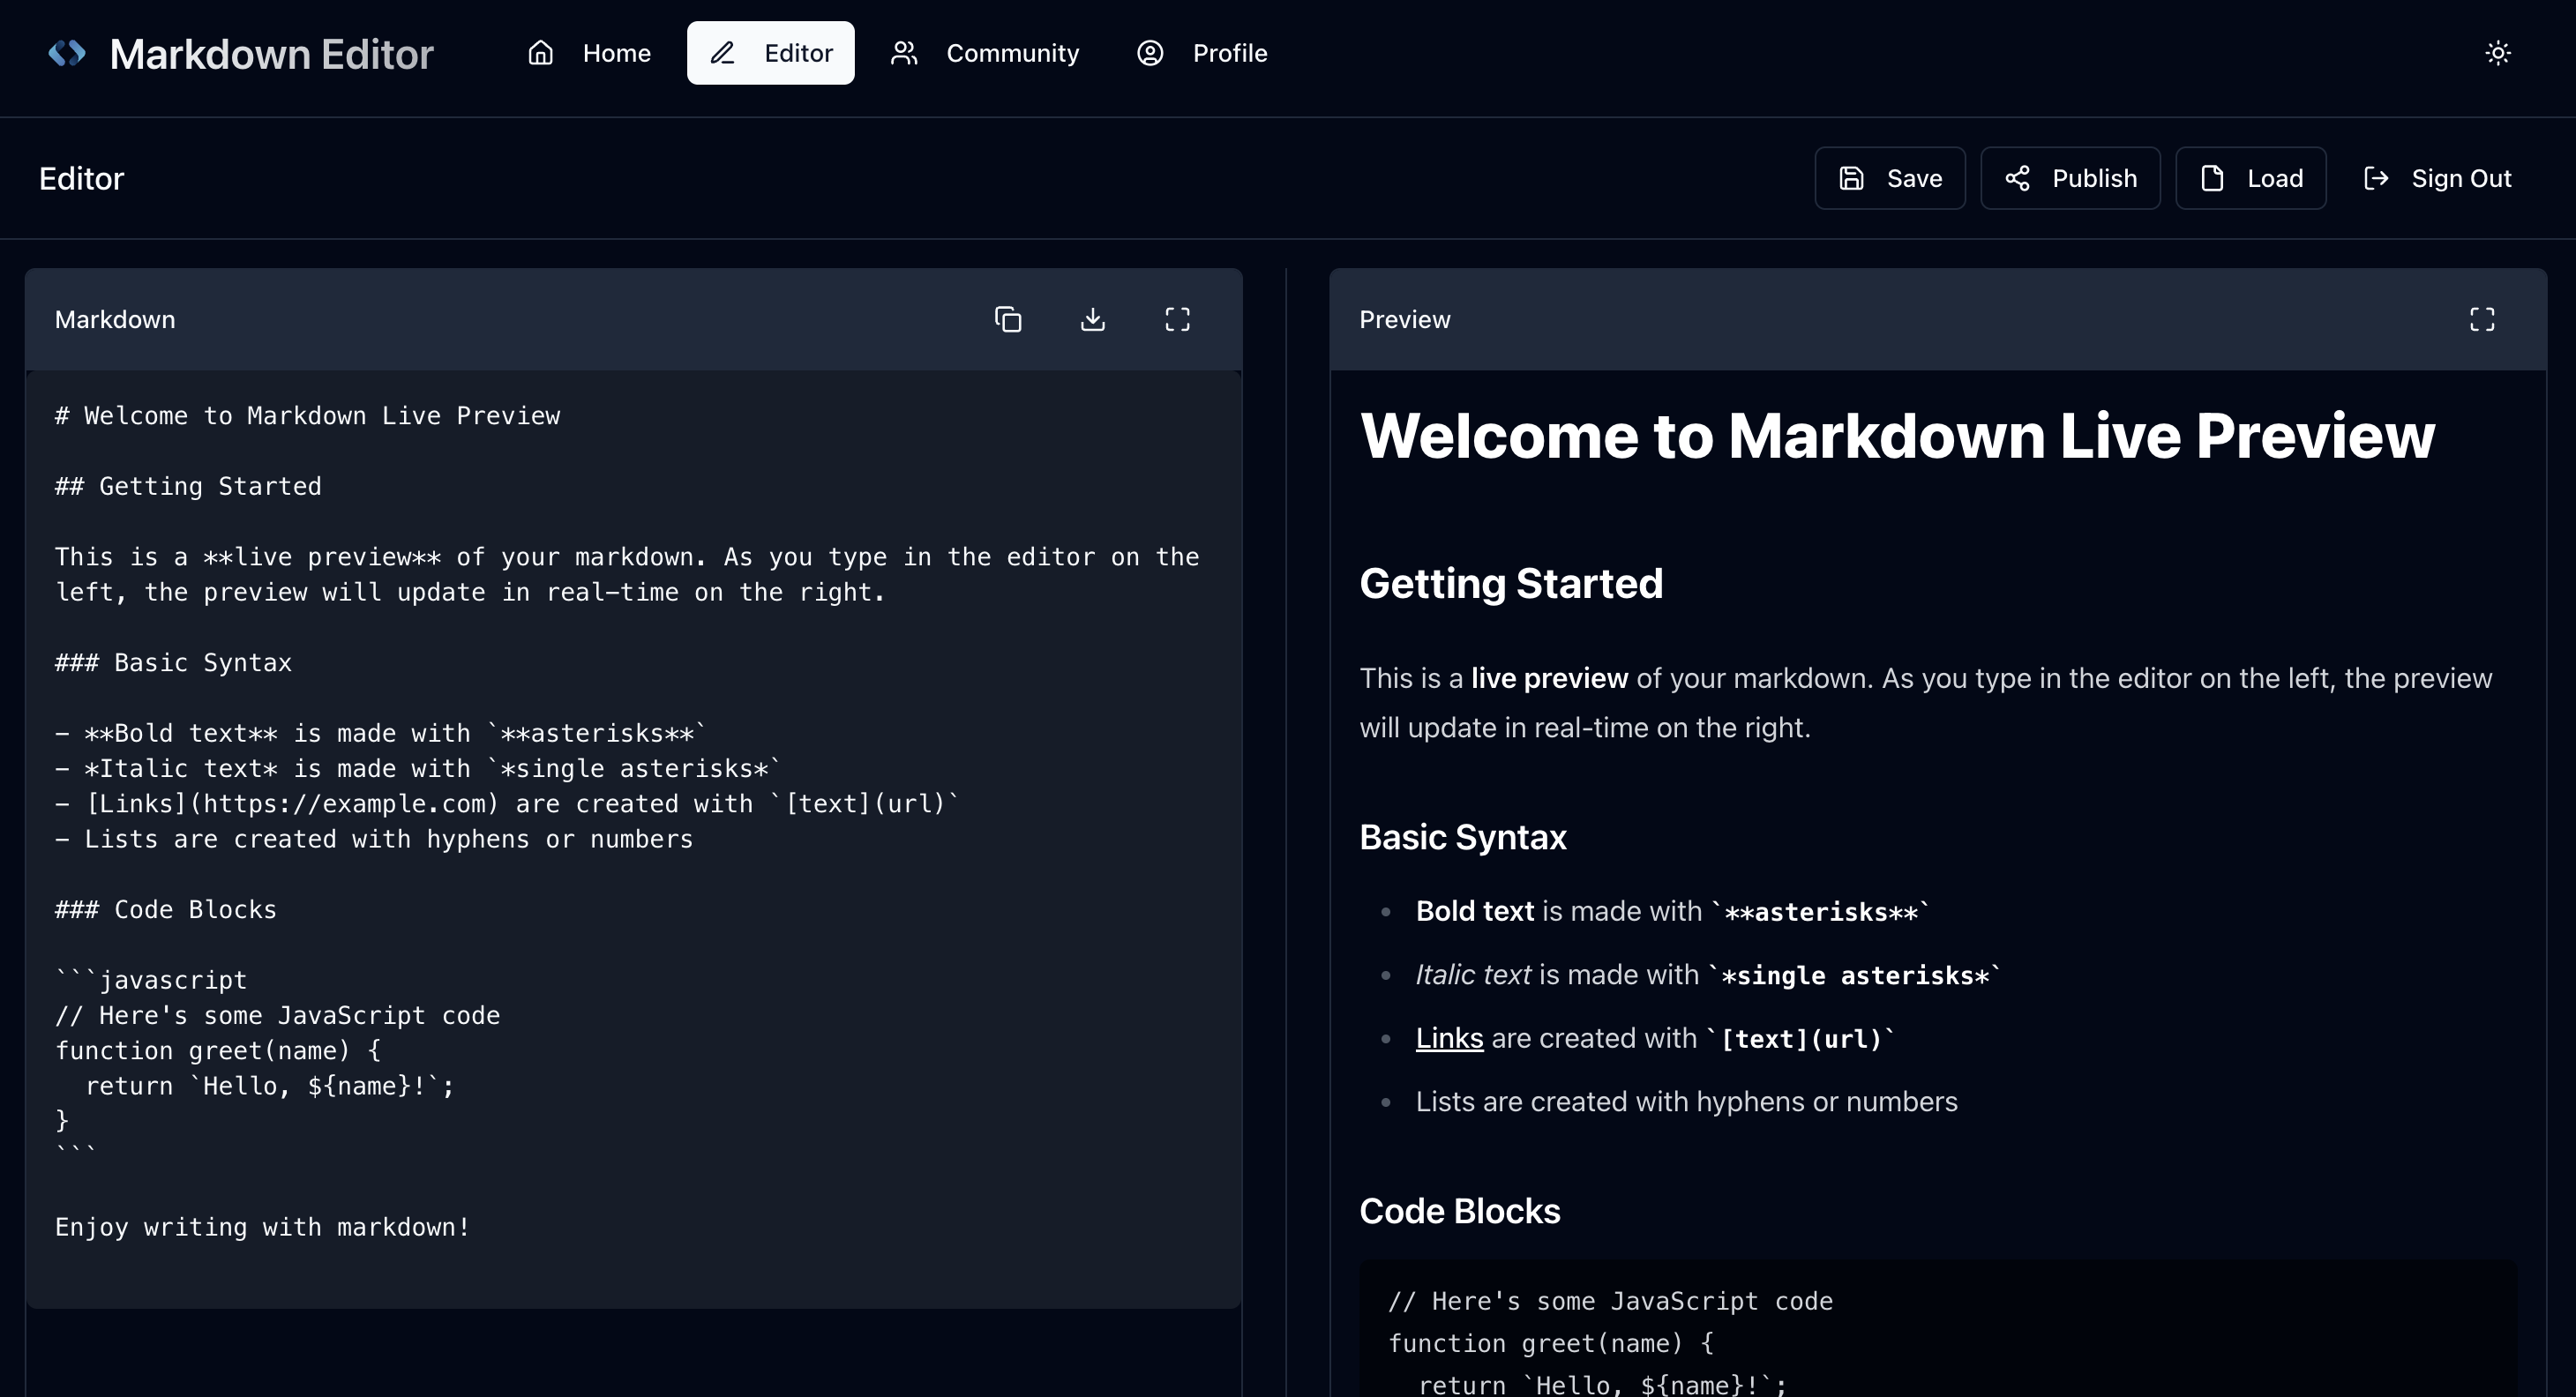Select the Editor nav tab

tap(771, 53)
